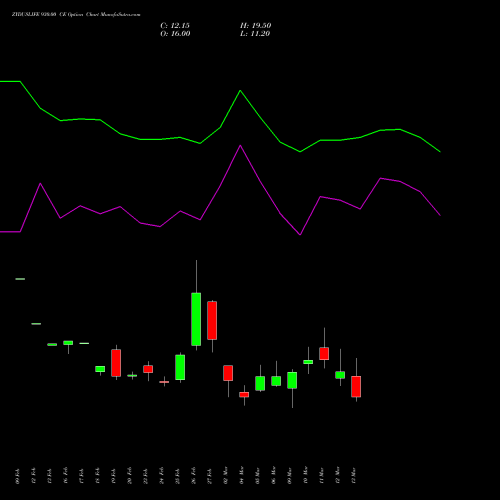Click the green indicator line's highest peak
This screenshot has width=500, height=500.
pos(240,91)
